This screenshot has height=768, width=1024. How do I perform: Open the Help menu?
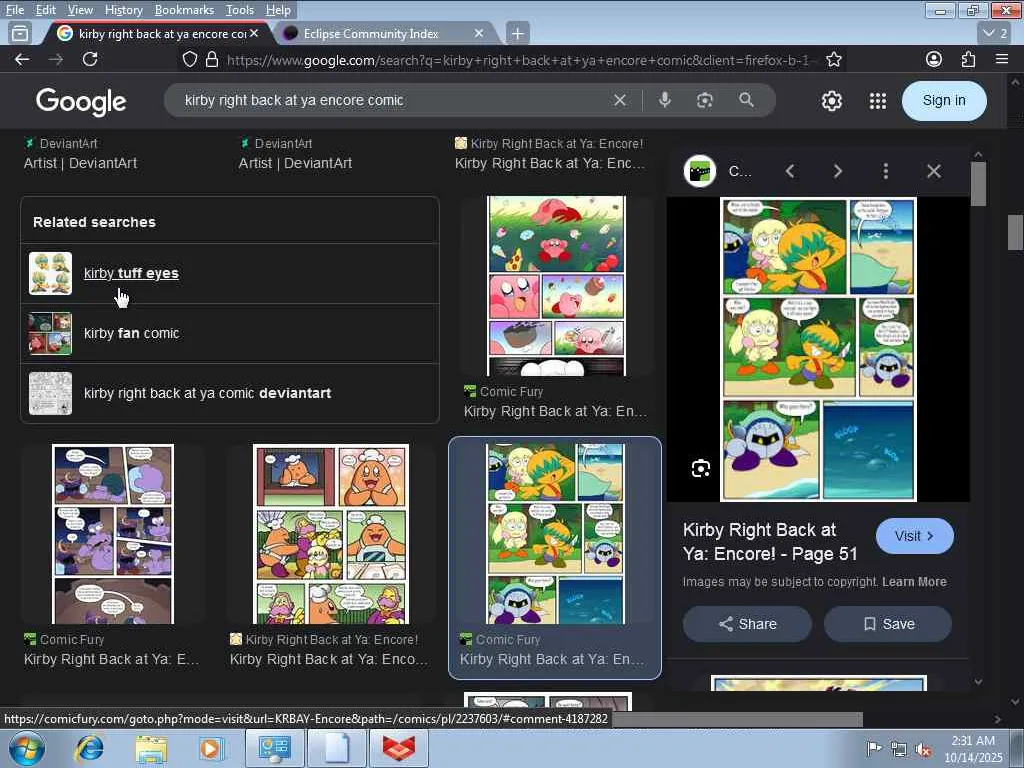278,10
